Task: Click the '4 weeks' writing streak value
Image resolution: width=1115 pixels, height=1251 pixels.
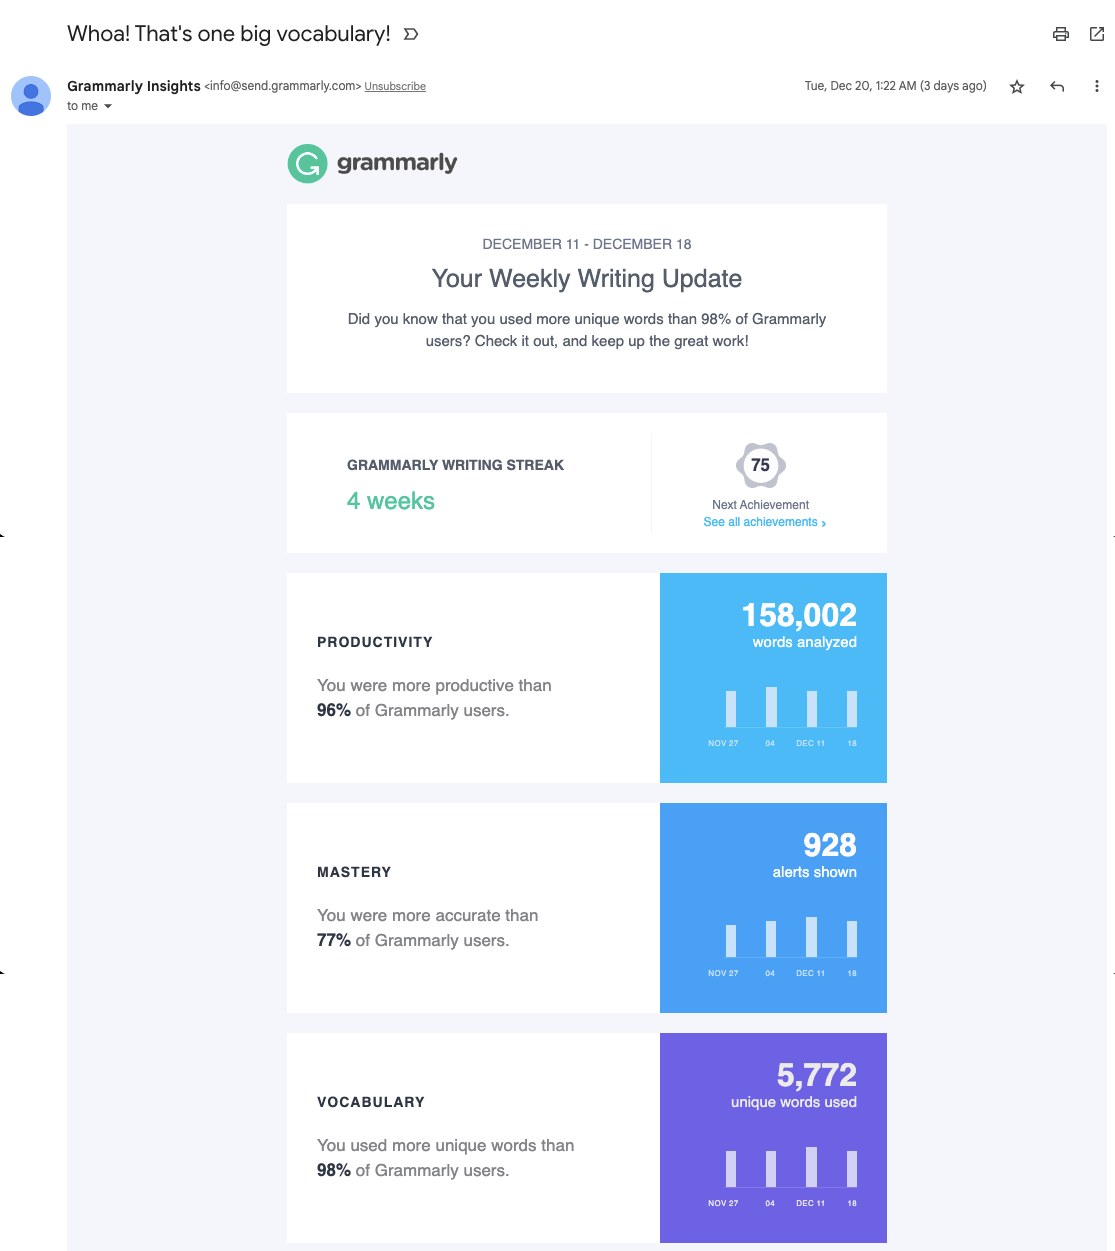Action: point(391,501)
